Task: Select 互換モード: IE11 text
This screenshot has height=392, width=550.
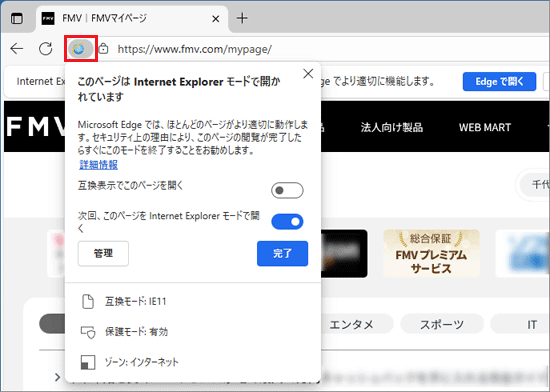Action: pos(135,302)
